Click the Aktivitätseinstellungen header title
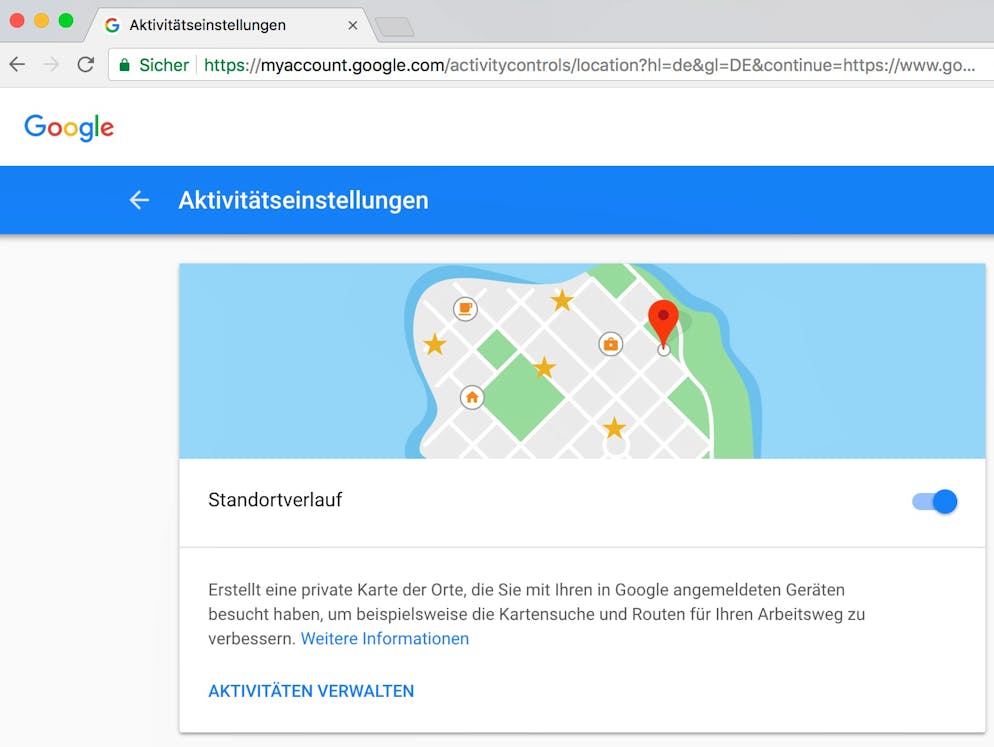 pyautogui.click(x=304, y=200)
